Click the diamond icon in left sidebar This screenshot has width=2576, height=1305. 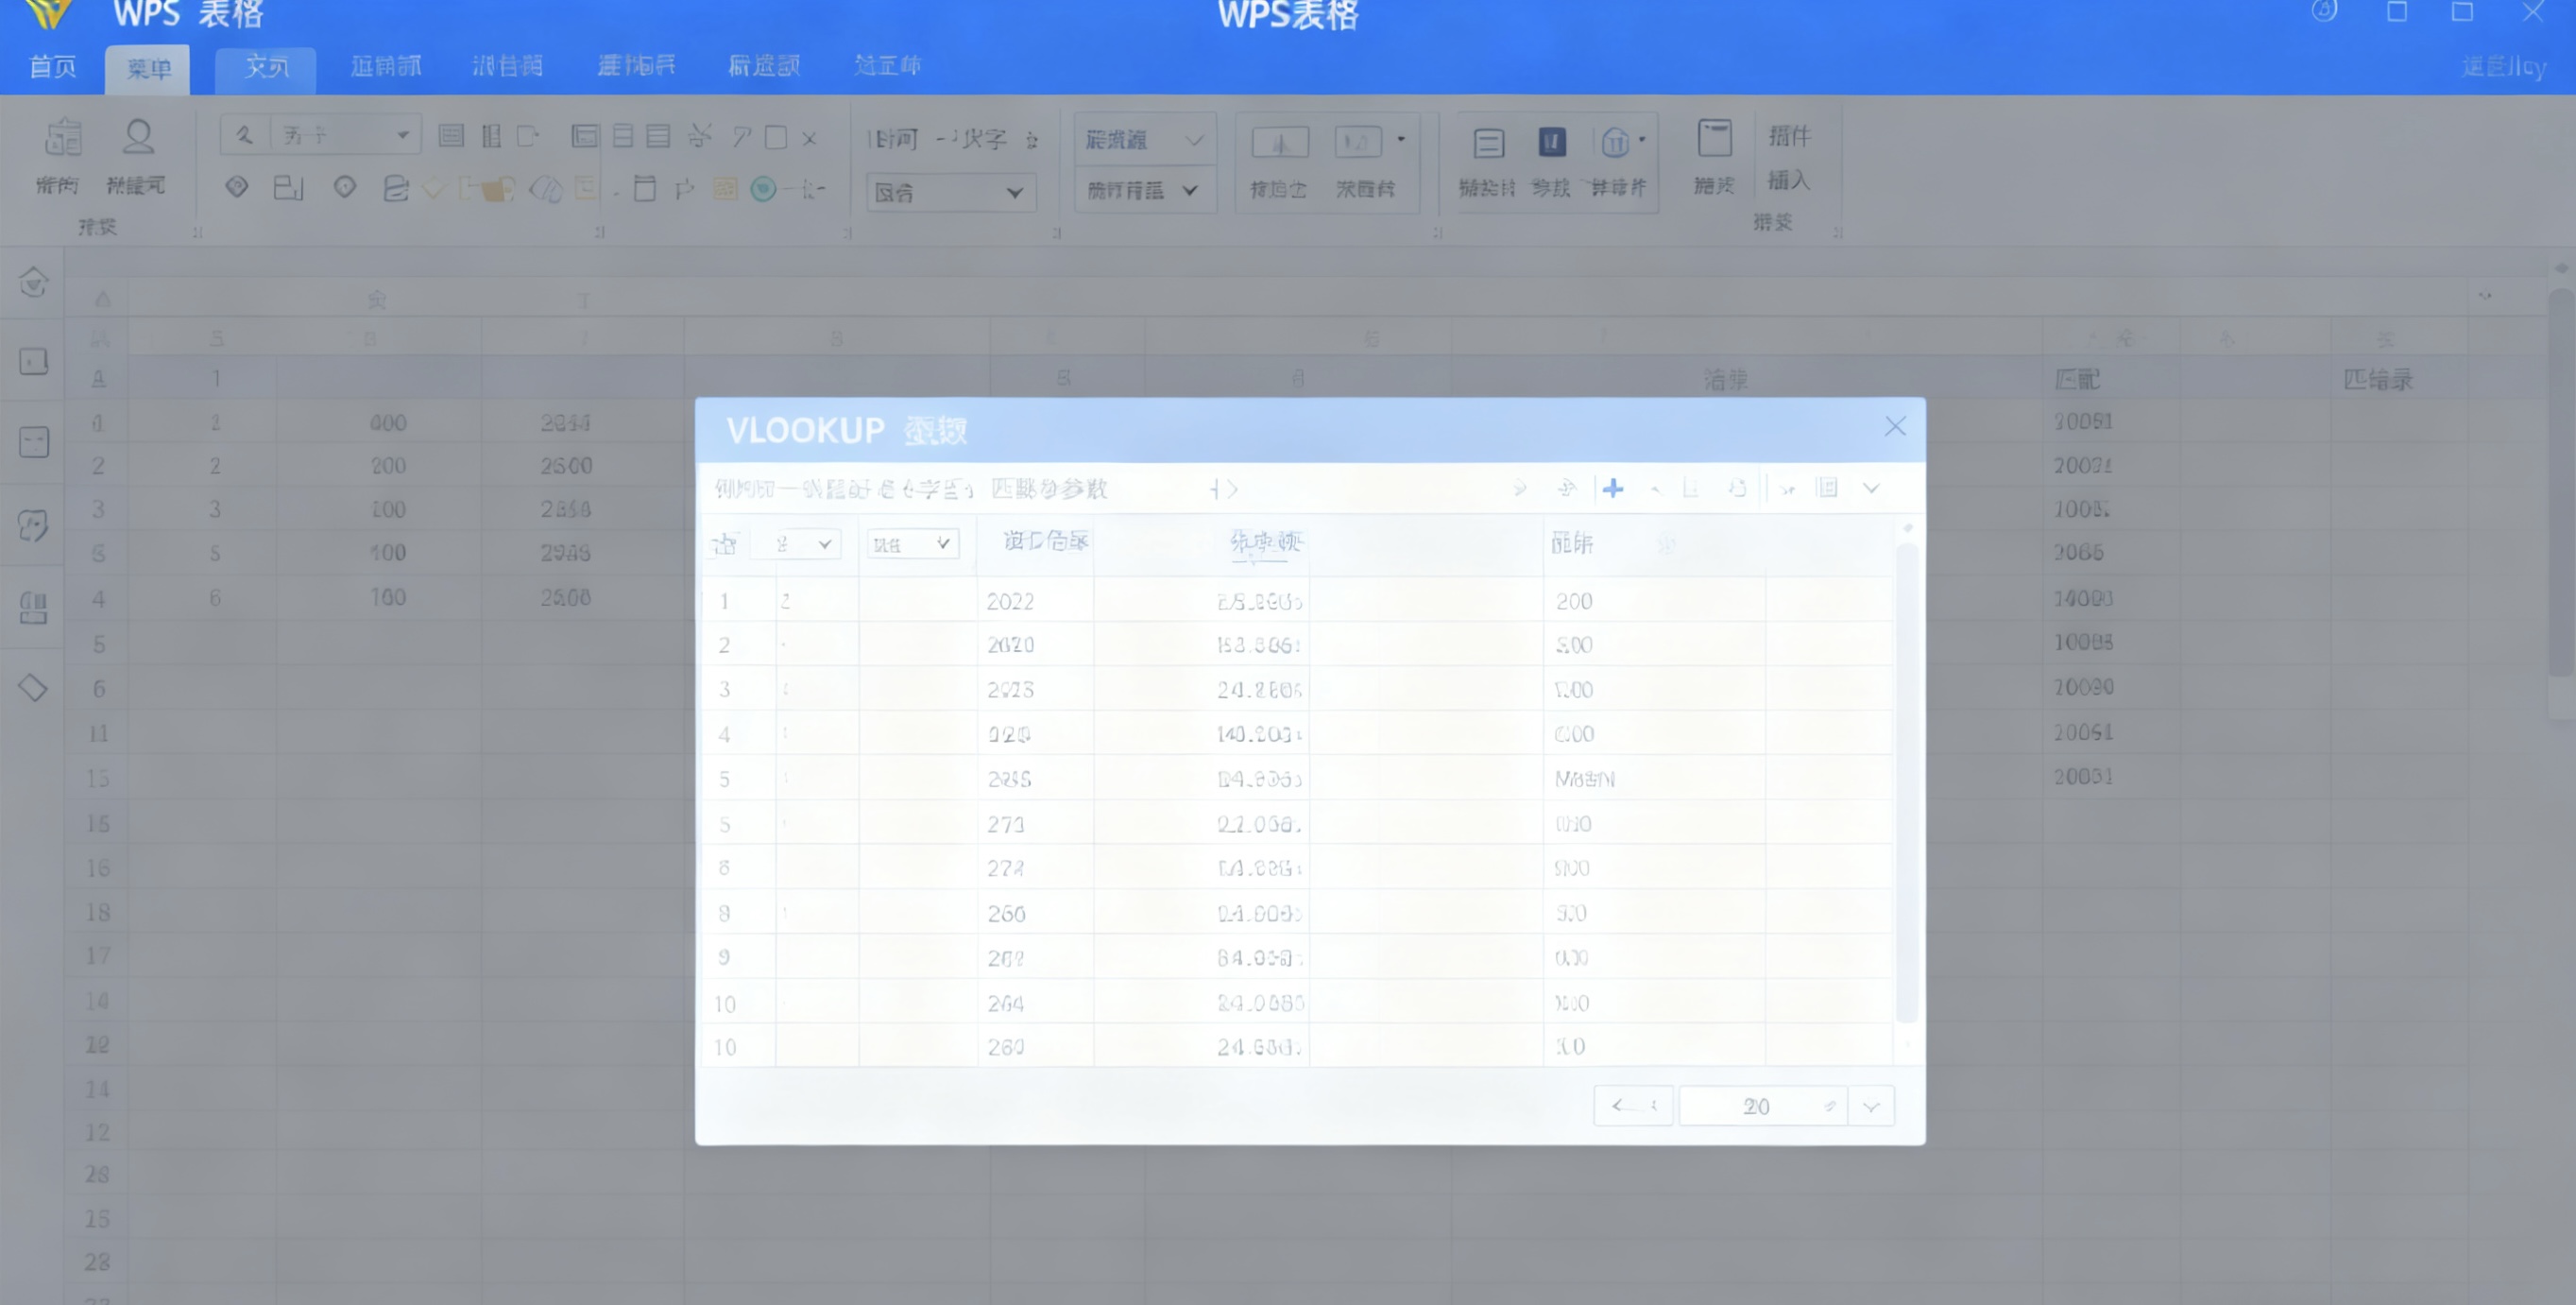(x=33, y=688)
